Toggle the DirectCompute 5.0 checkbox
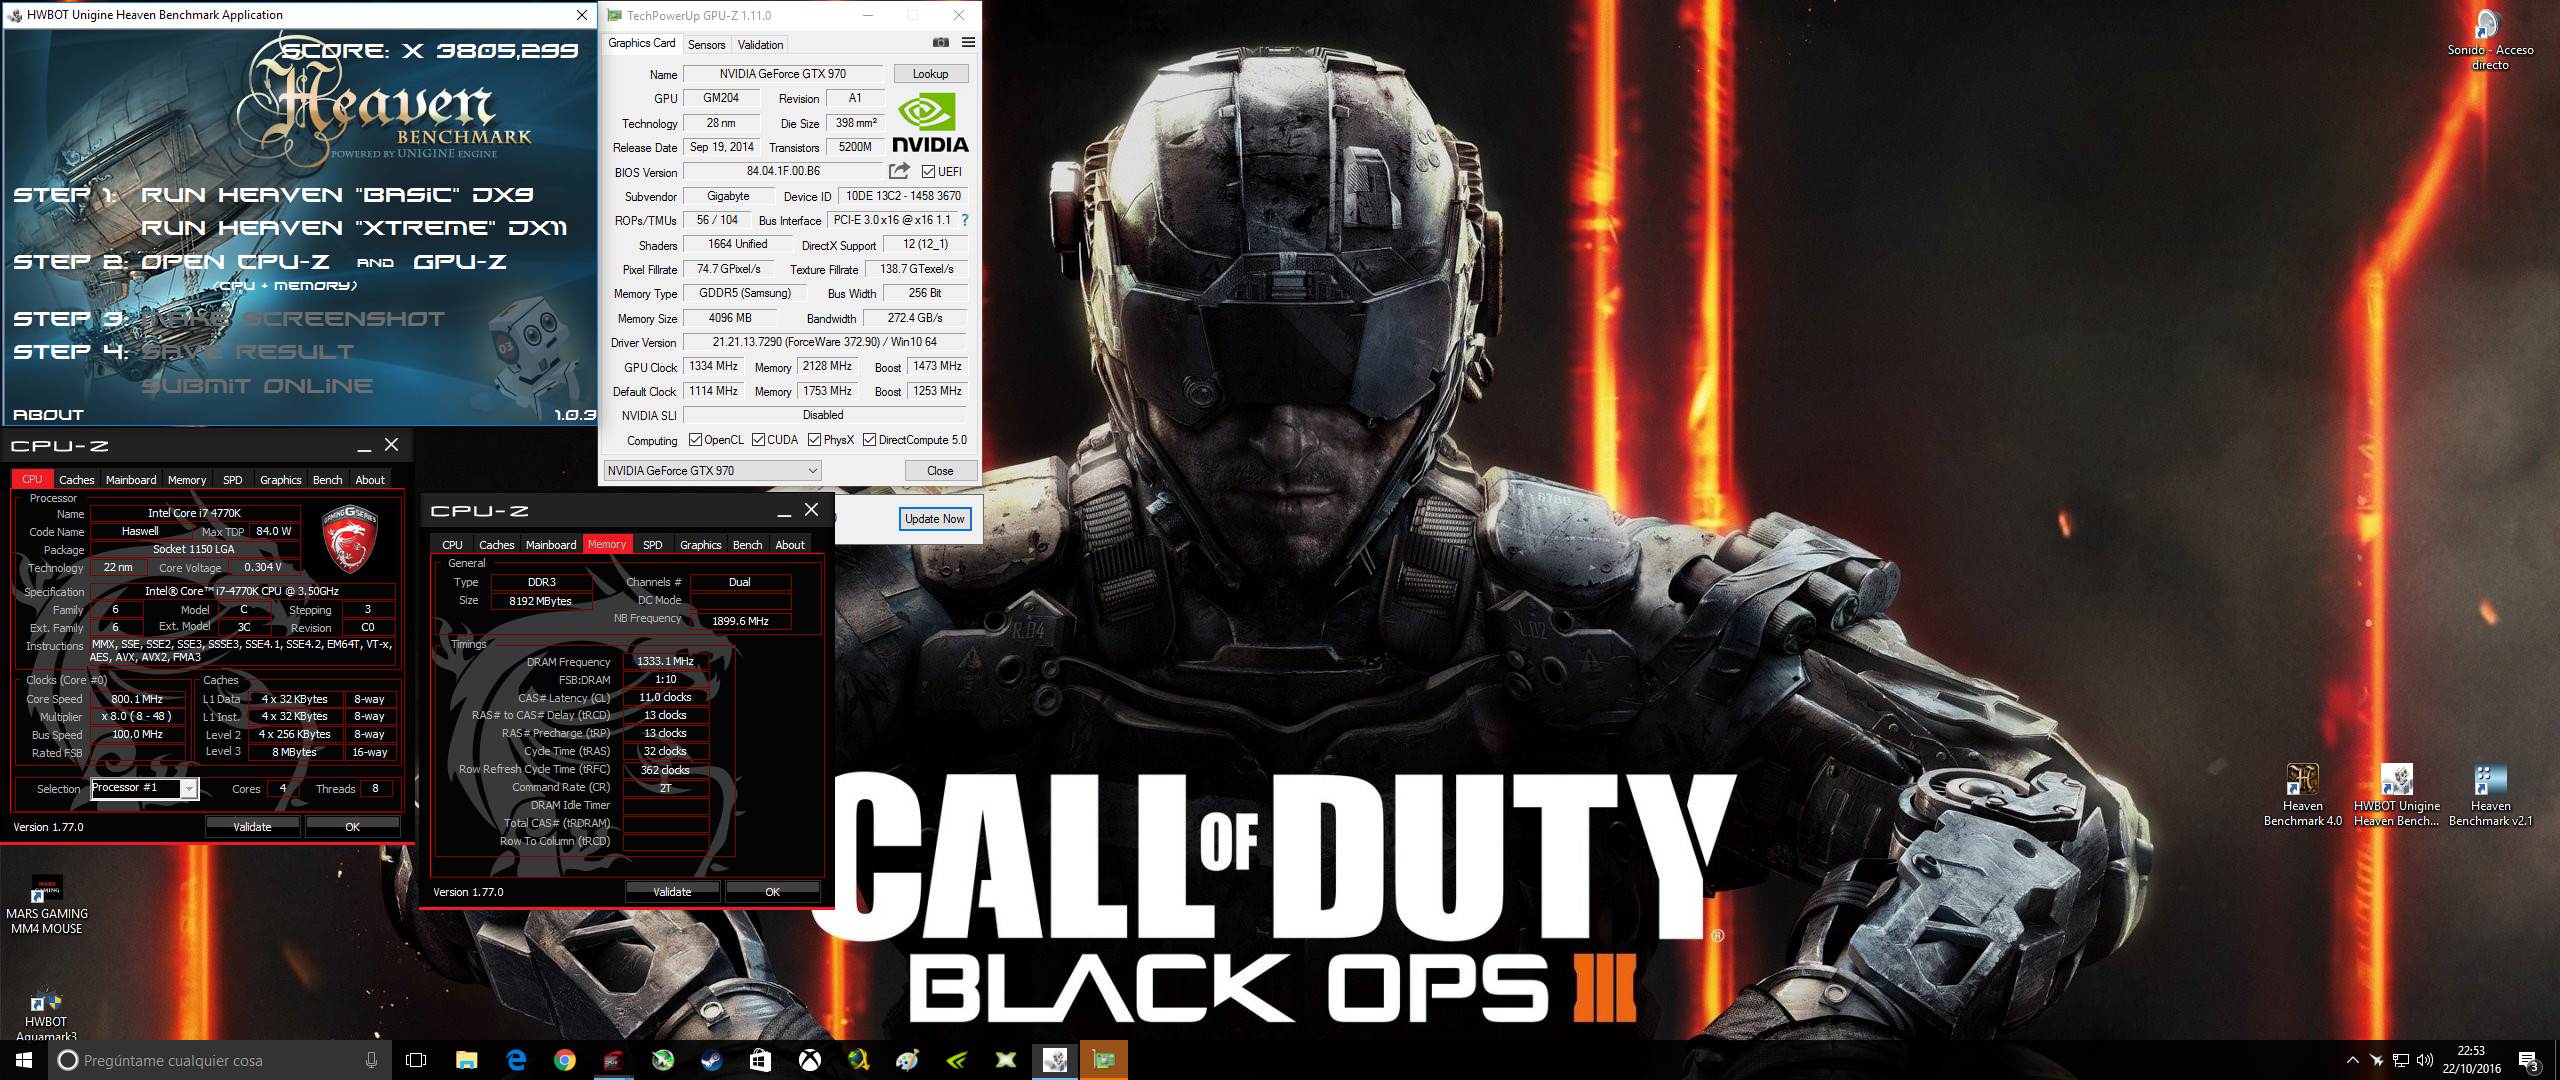 pos(869,440)
